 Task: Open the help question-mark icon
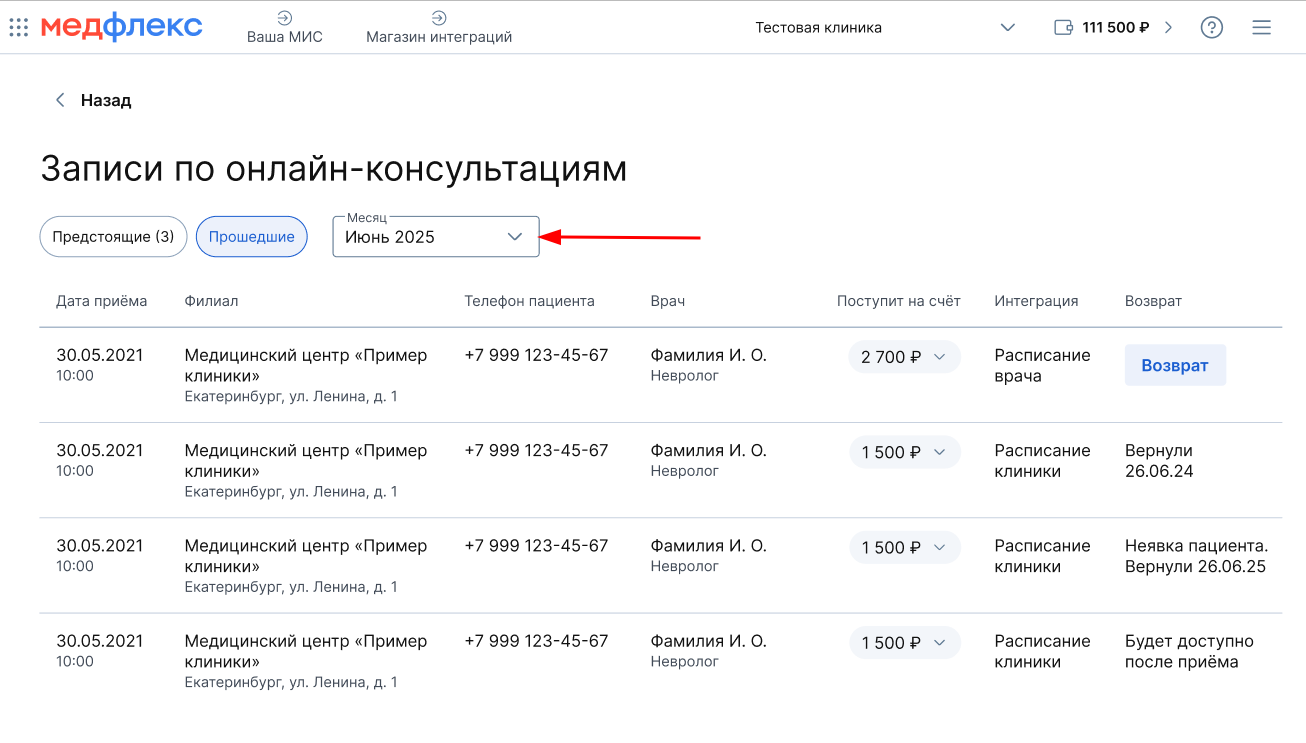click(x=1212, y=27)
